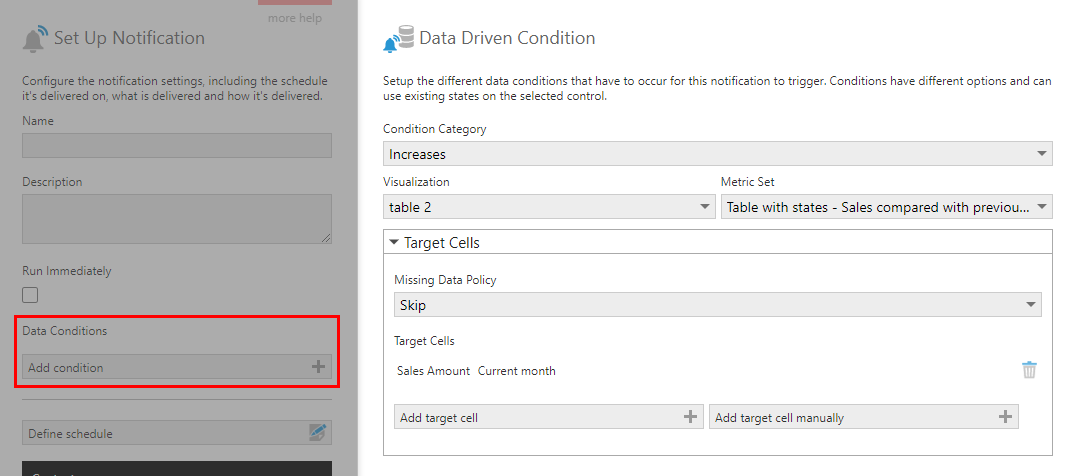Click the Missing Data Policy label
Screen dimensions: 1077x476
point(445,280)
